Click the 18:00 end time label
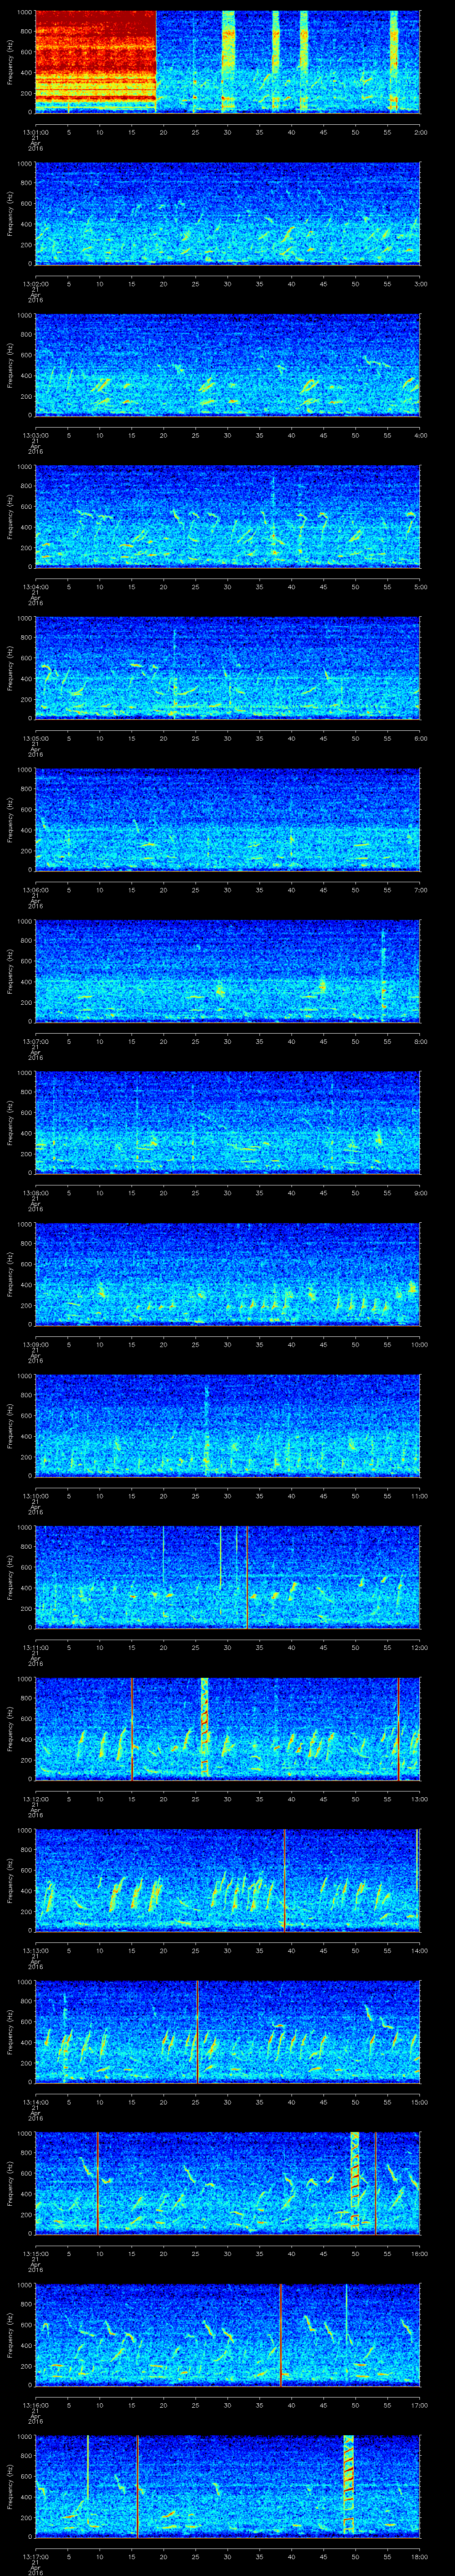 pyautogui.click(x=419, y=2556)
